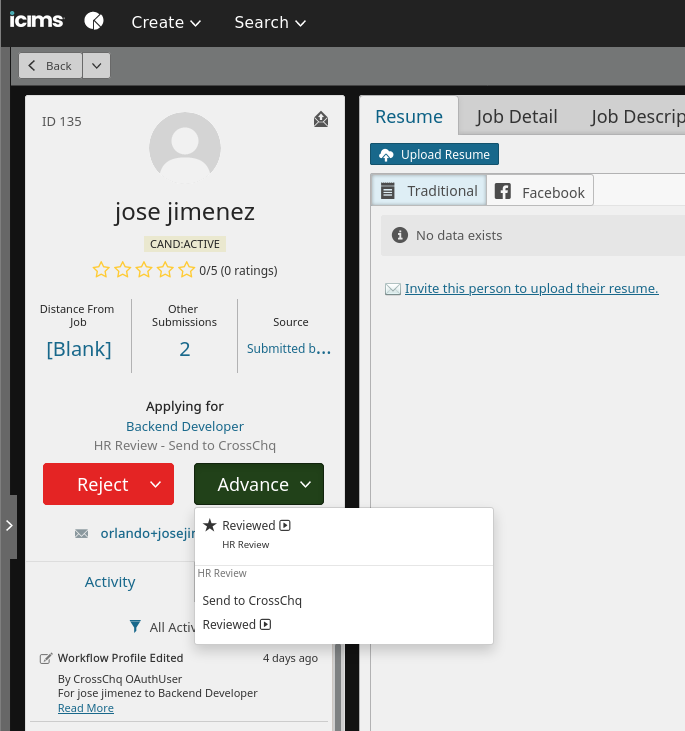Image resolution: width=685 pixels, height=731 pixels.
Task: Select the Facebook resume view tab
Action: (x=540, y=192)
